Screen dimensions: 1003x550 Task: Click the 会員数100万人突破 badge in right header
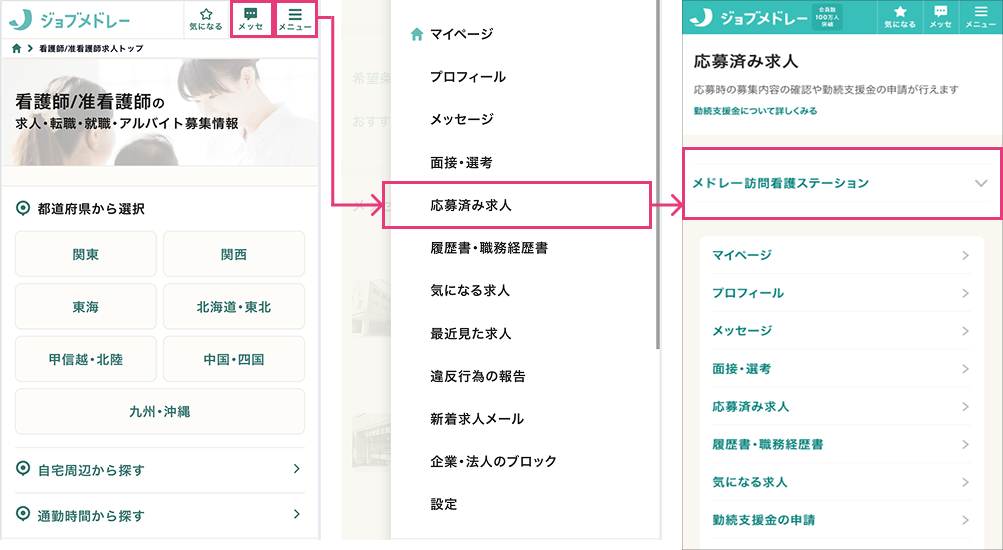coord(827,17)
